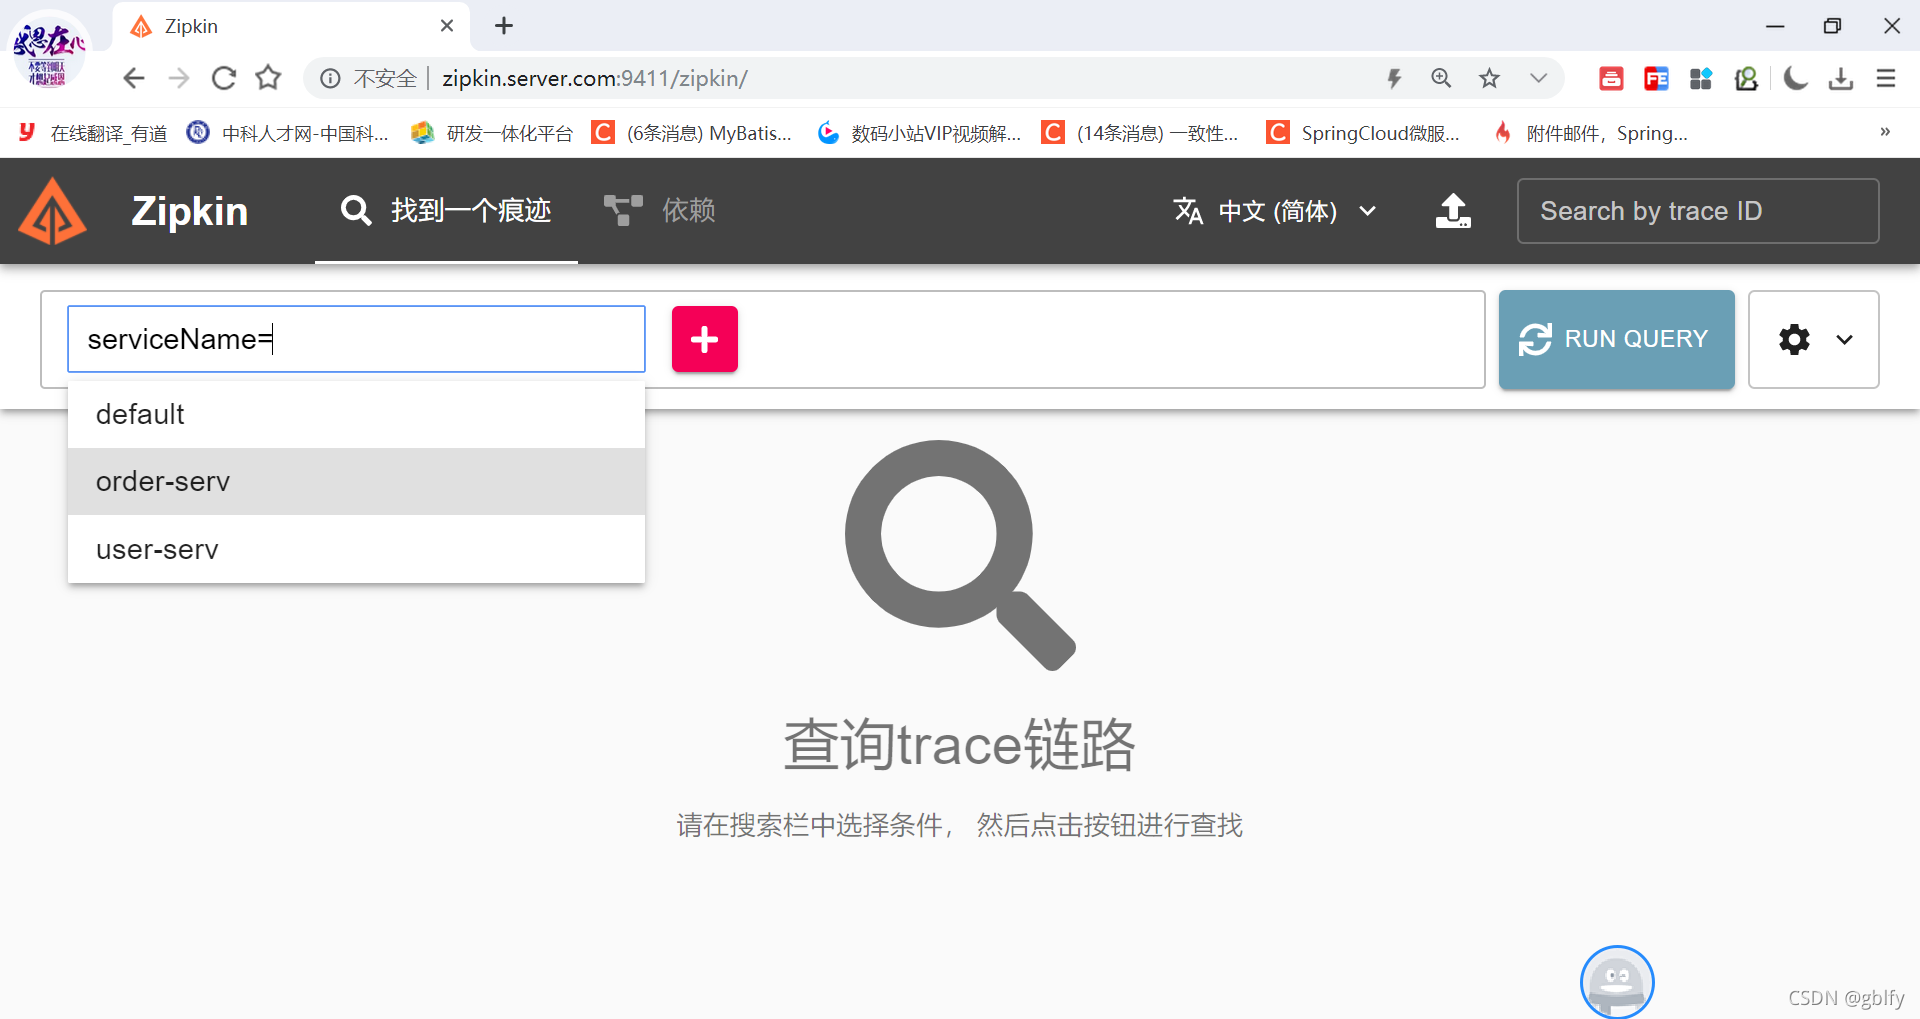Select order-serv from the suggestion list
This screenshot has height=1019, width=1920.
tap(163, 481)
